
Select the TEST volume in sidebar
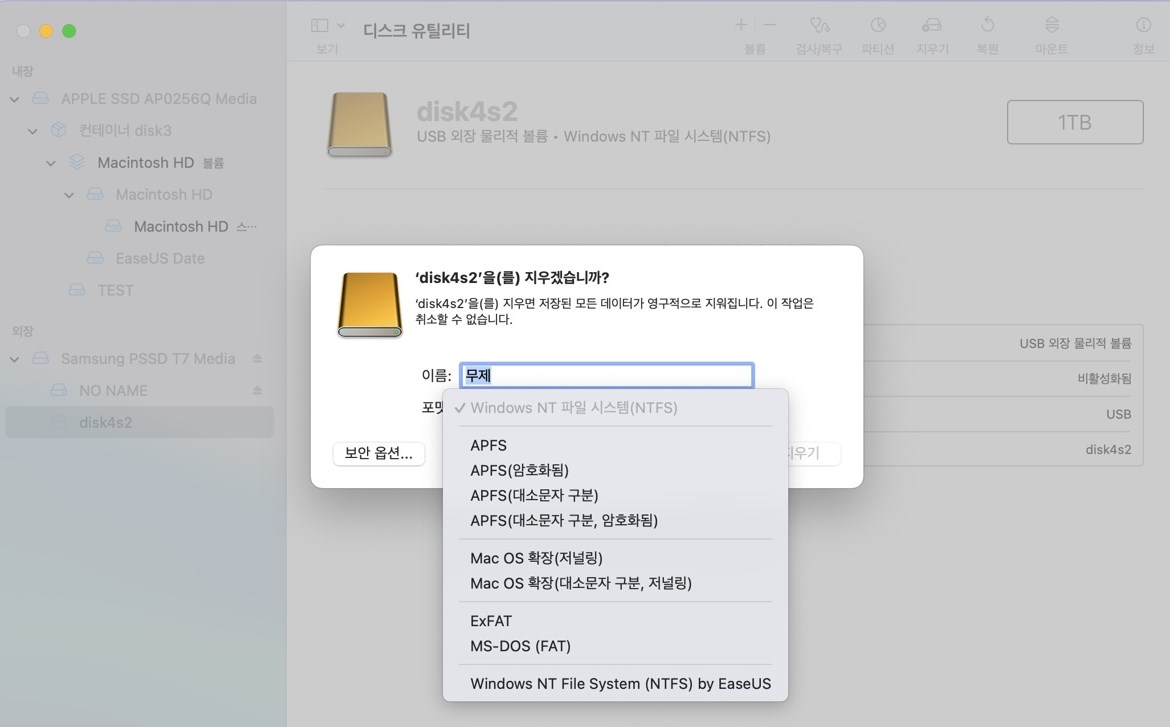pyautogui.click(x=115, y=290)
